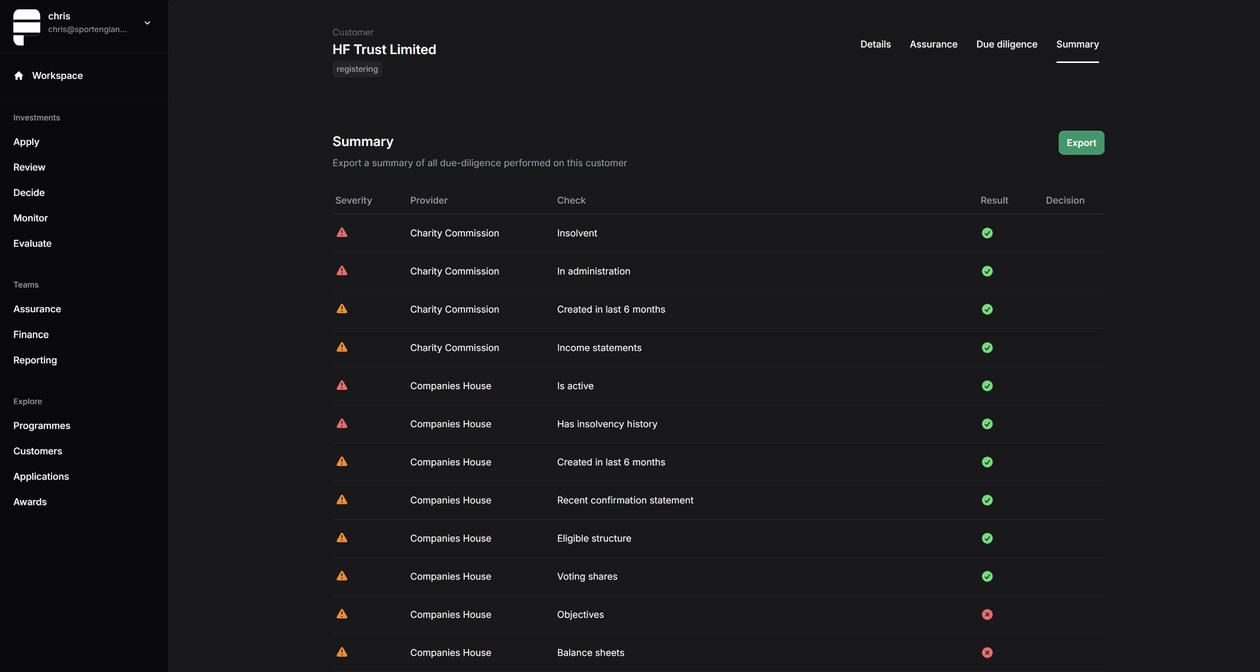This screenshot has height=672, width=1260.
Task: Click red severity icon for Insolvent check
Action: coord(342,233)
